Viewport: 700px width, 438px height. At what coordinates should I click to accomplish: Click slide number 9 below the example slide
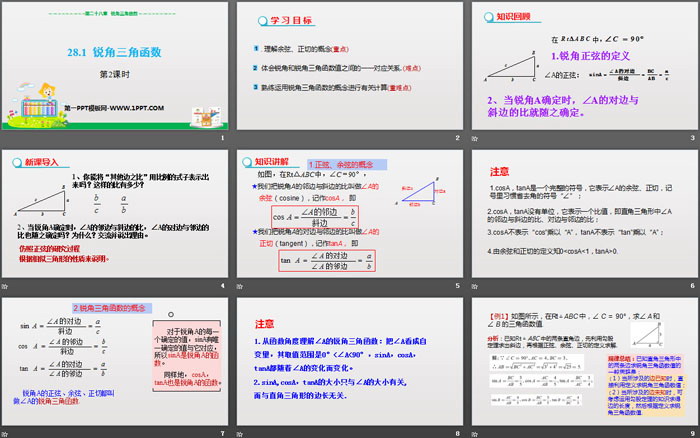pos(692,434)
